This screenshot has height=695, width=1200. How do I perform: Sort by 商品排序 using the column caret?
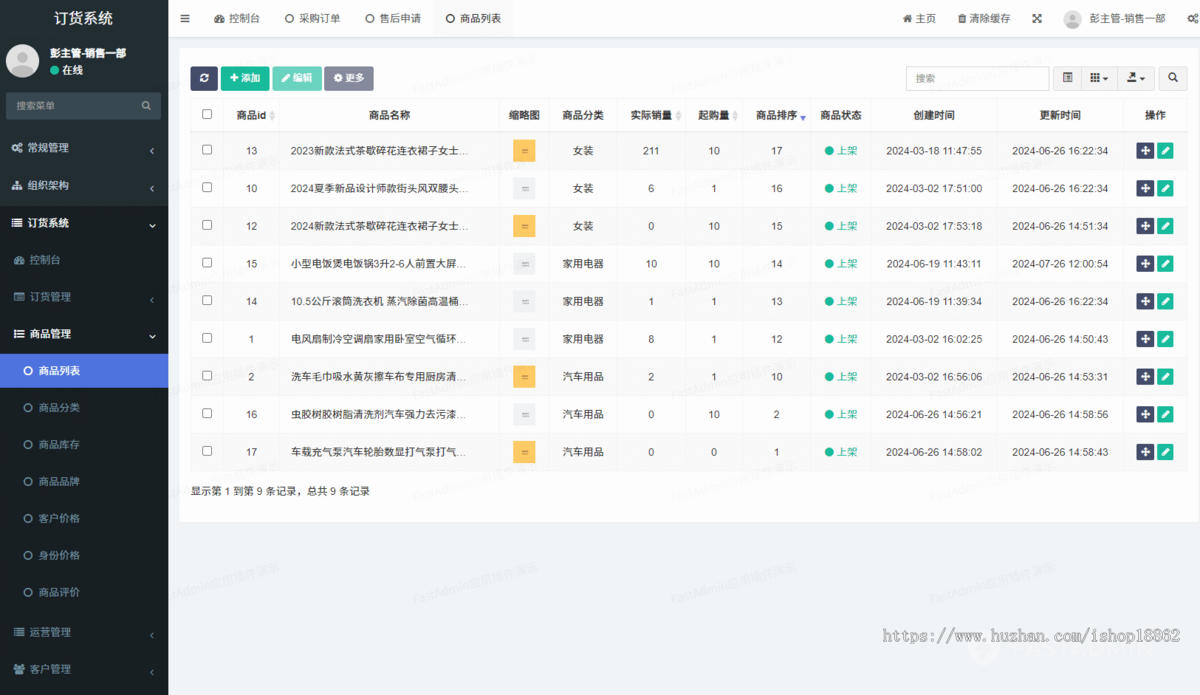(x=801, y=115)
